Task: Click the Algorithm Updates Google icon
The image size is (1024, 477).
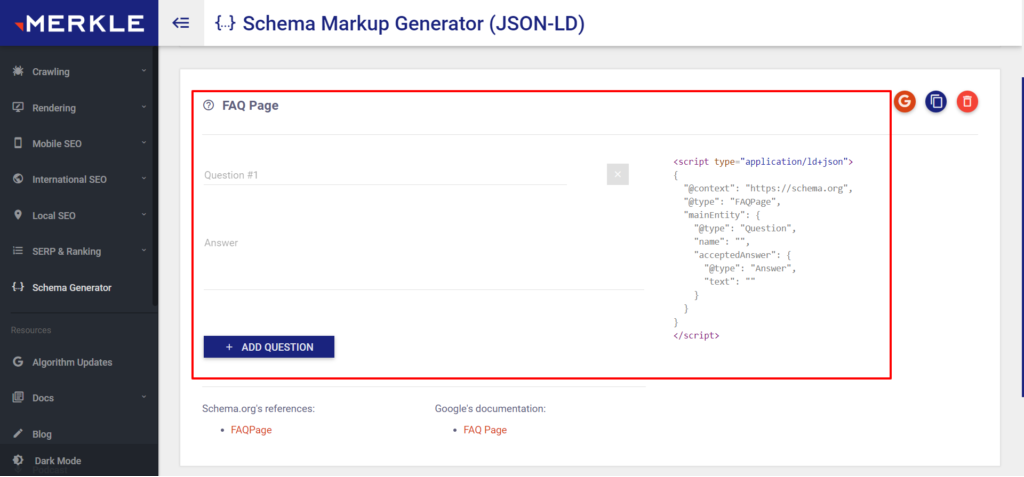Action: (x=18, y=362)
